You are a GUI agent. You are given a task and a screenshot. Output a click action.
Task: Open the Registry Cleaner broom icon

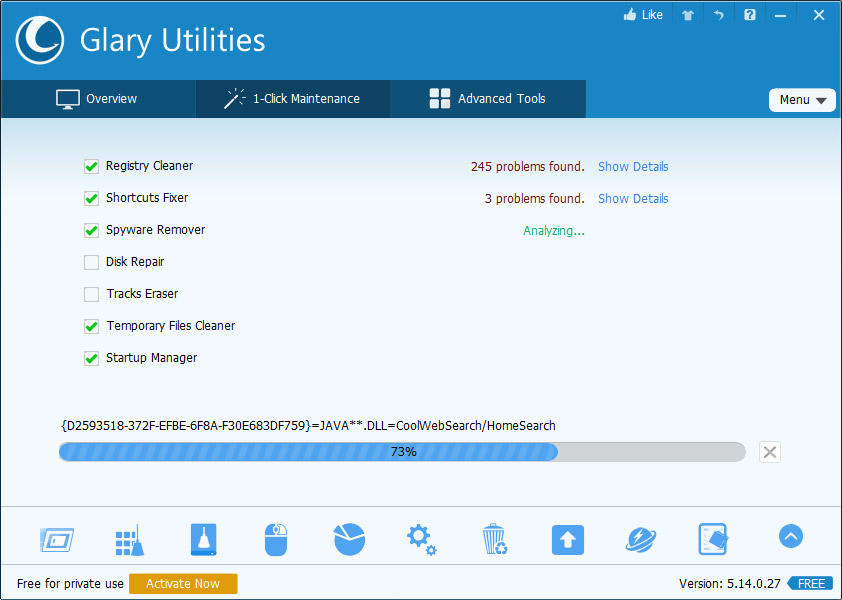click(130, 540)
